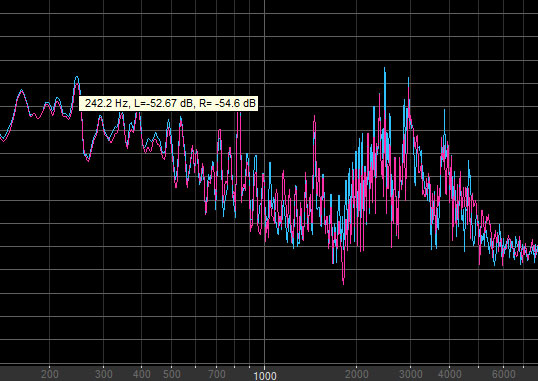Click the 500 Hz axis label
538x381 pixels.
pos(172,374)
